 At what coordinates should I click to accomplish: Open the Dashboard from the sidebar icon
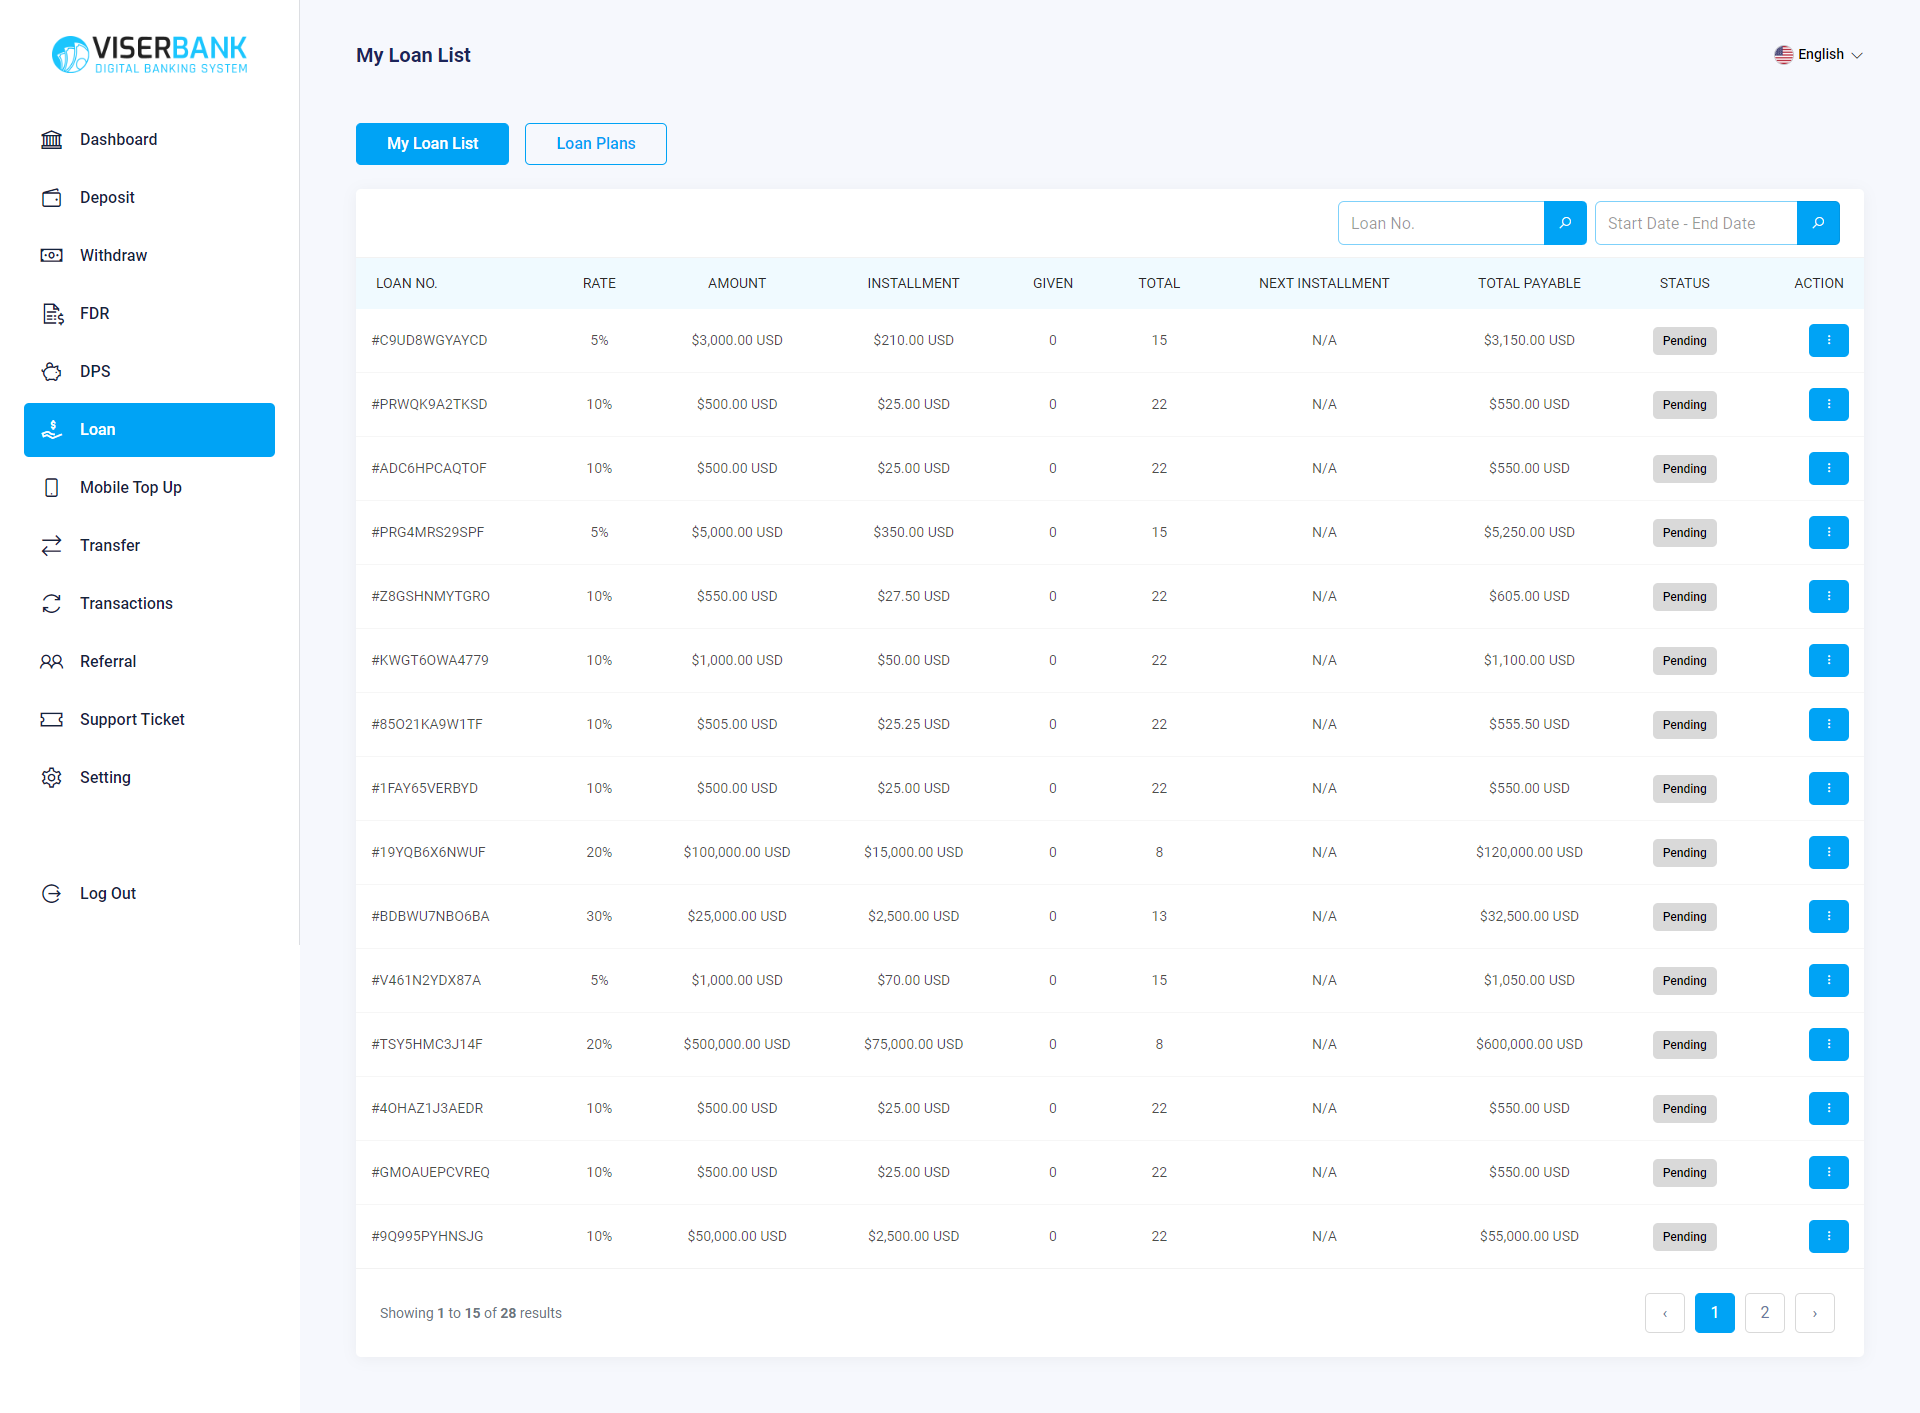[51, 139]
